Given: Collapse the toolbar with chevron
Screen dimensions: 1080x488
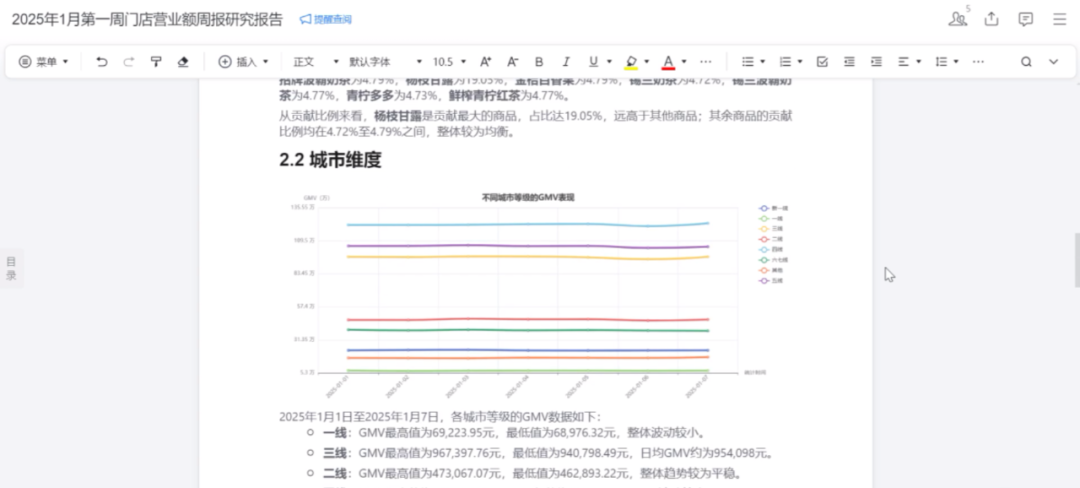Looking at the screenshot, I should (x=1053, y=62).
